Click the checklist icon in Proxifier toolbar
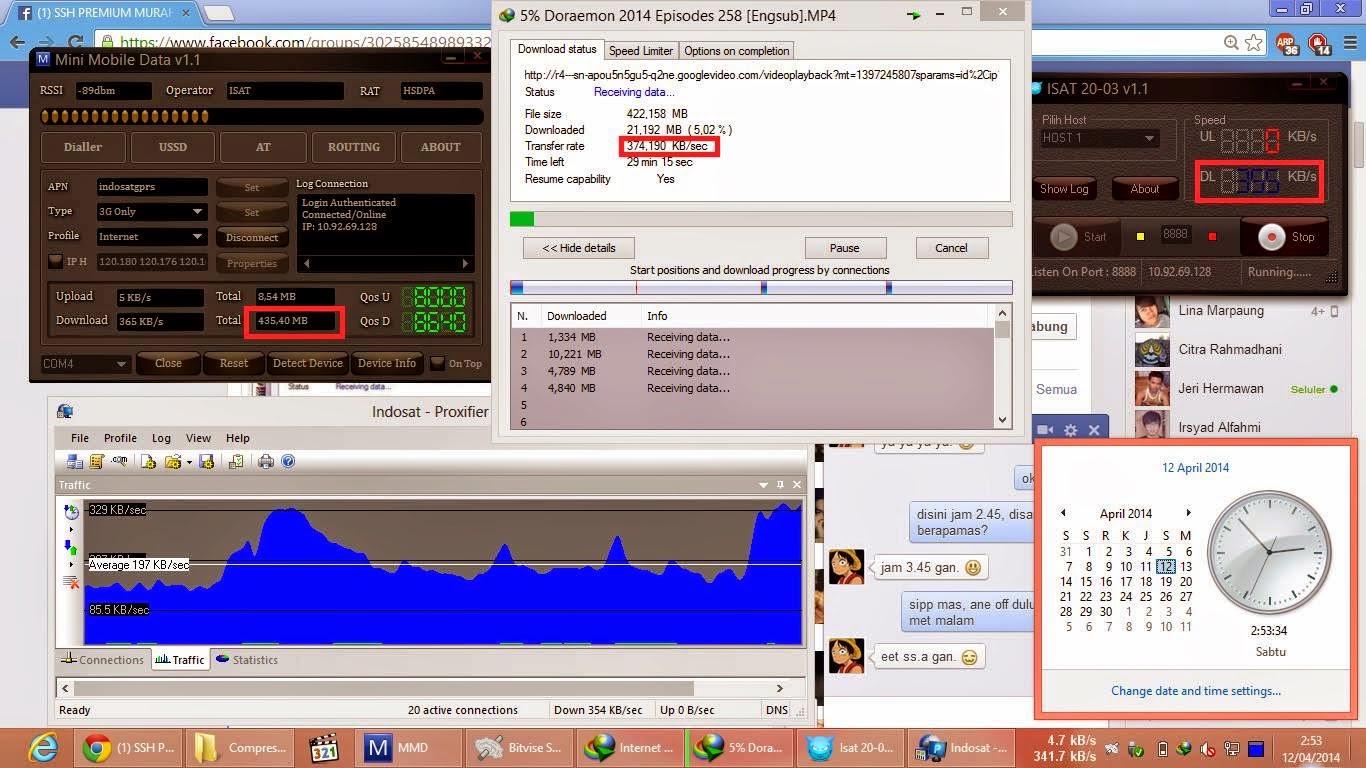Viewport: 1366px width, 768px height. tap(236, 461)
